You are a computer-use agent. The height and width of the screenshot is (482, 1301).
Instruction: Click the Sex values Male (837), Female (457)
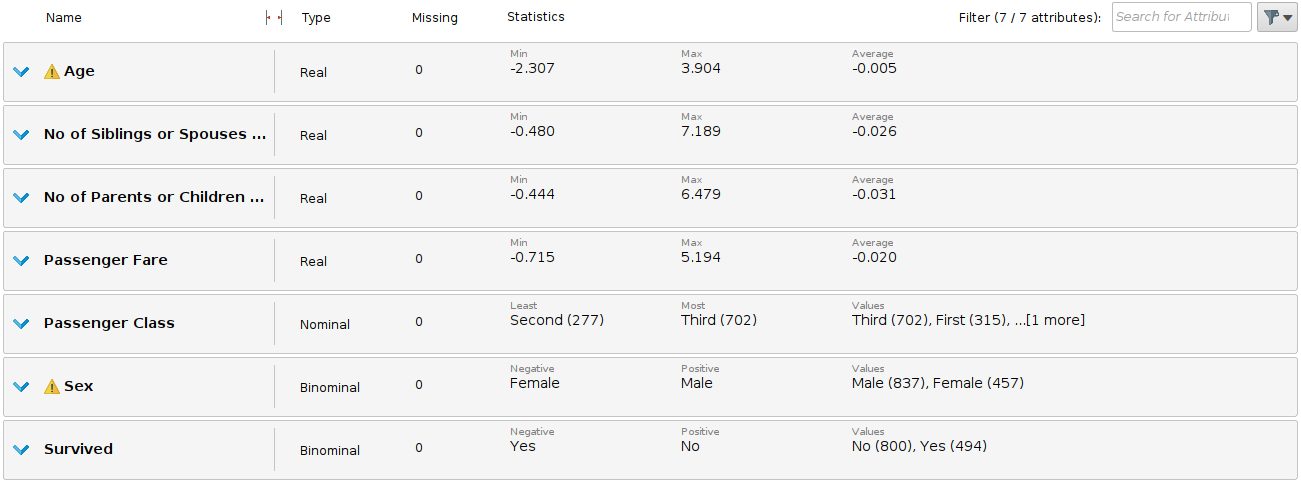click(937, 383)
